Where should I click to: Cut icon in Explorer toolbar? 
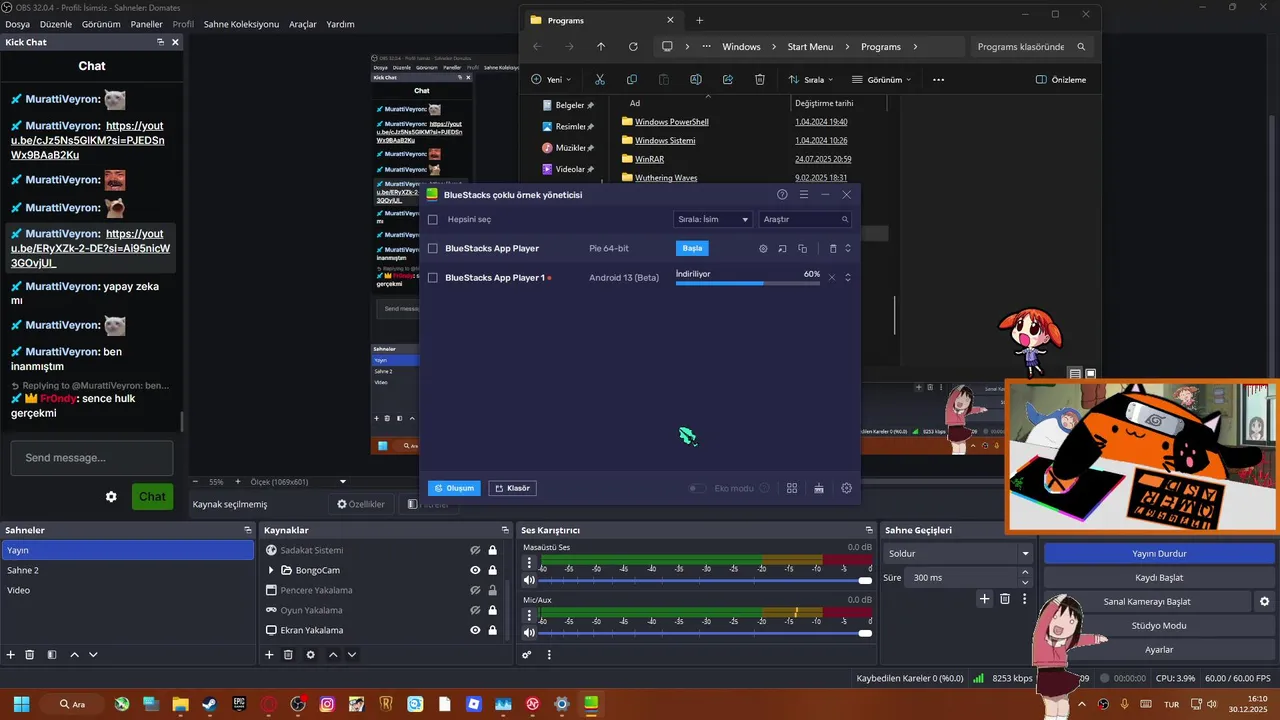coord(600,79)
